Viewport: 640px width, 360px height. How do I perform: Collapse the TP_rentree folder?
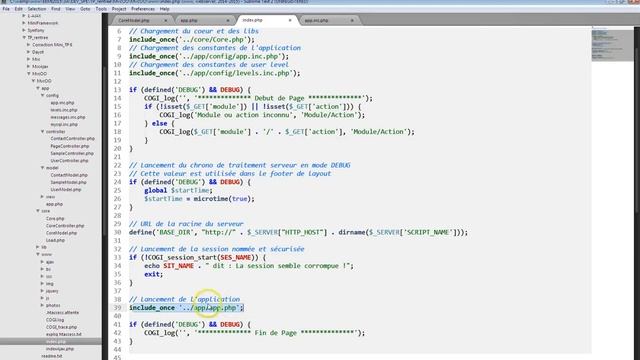(x=24, y=38)
